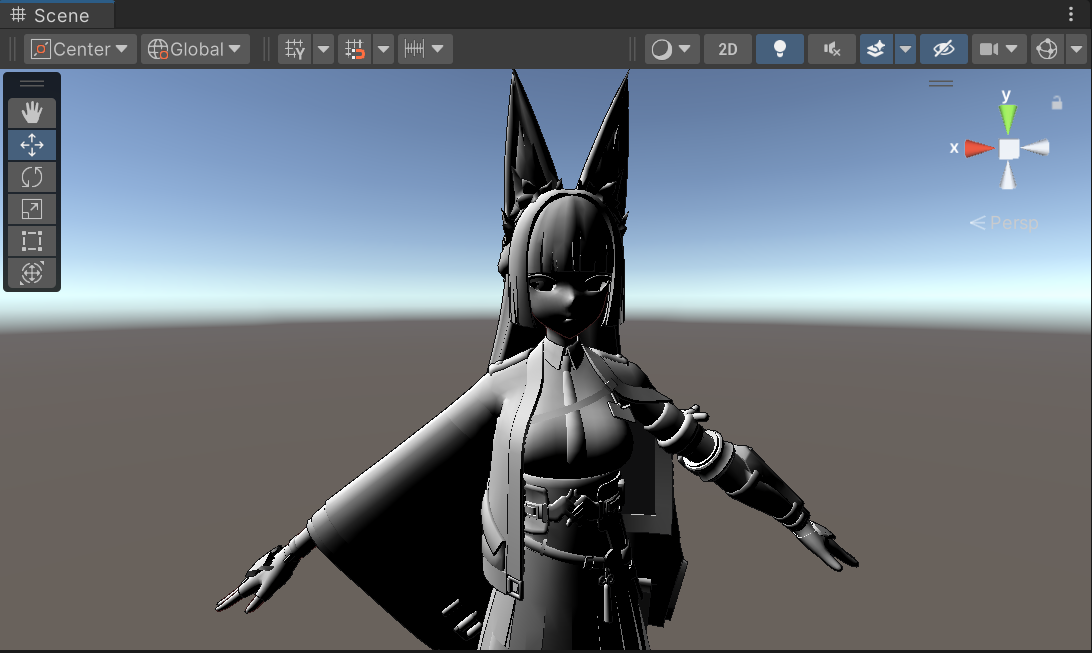Click red X axis cone on gizmo
Viewport: 1092px width, 653px height.
pyautogui.click(x=979, y=148)
